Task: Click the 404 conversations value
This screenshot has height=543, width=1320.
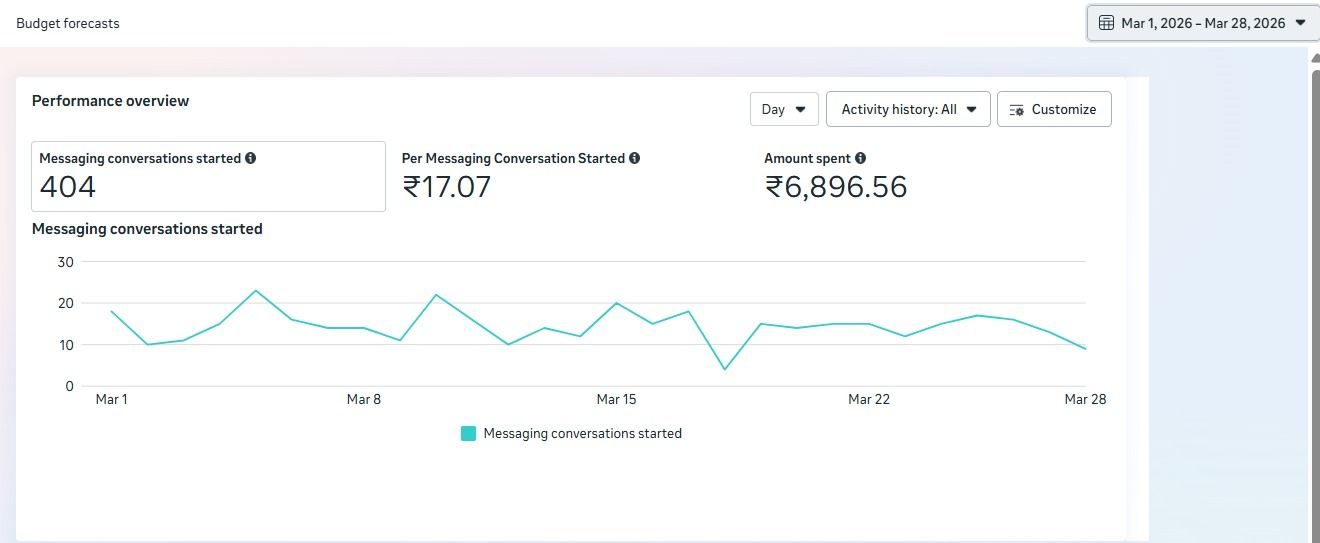Action: point(68,187)
